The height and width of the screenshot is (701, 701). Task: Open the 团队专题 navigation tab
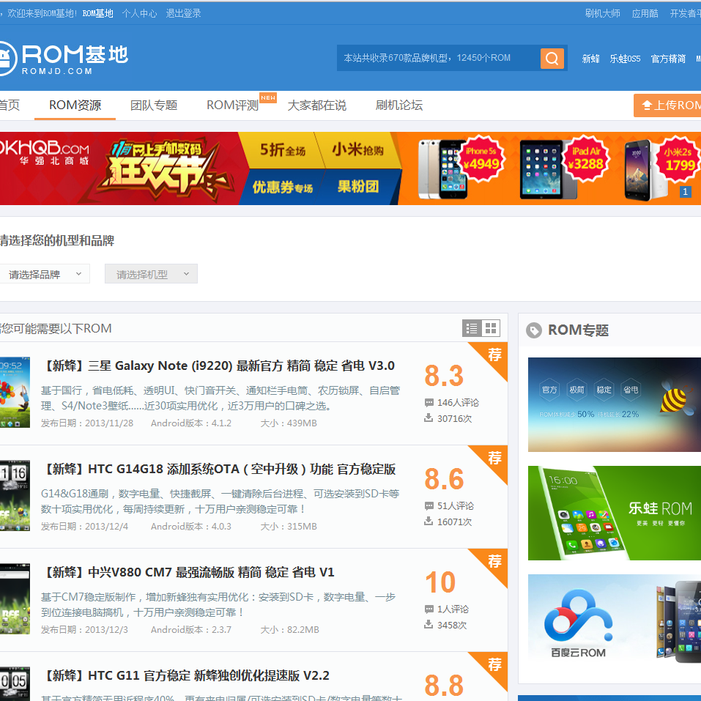coord(154,105)
